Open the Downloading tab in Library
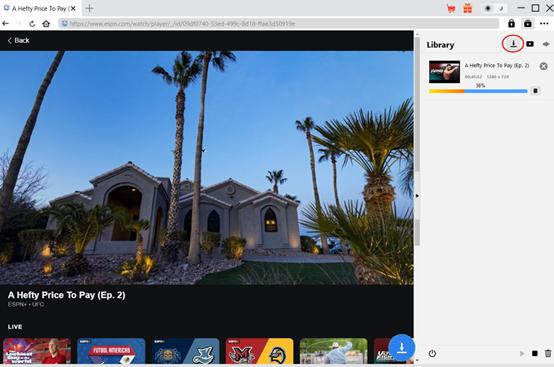The width and height of the screenshot is (554, 367). click(x=513, y=44)
